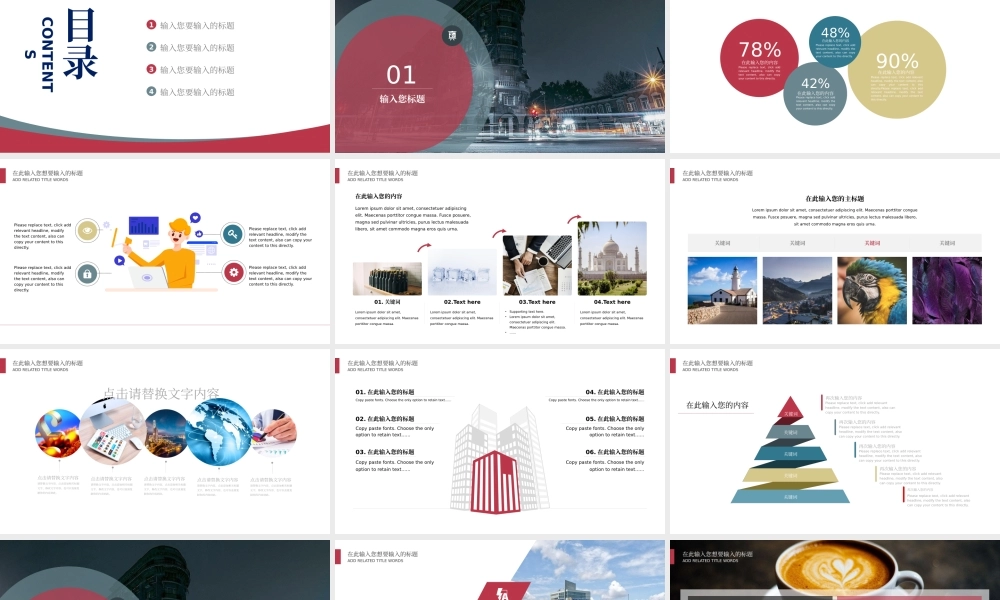Image resolution: width=1000 pixels, height=600 pixels.
Task: Select the parrot photo
Action: 872,290
